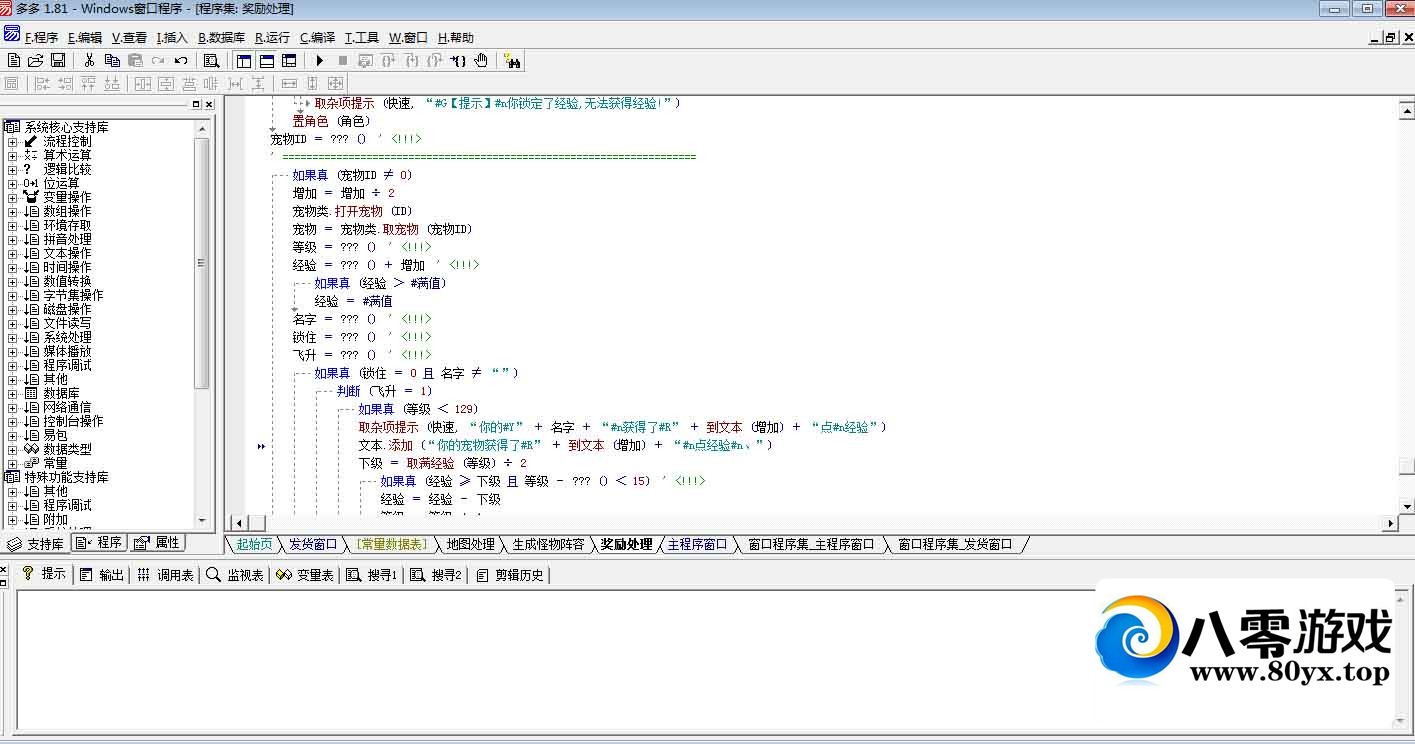
Task: Select the 变量表 output tab
Action: click(x=305, y=574)
